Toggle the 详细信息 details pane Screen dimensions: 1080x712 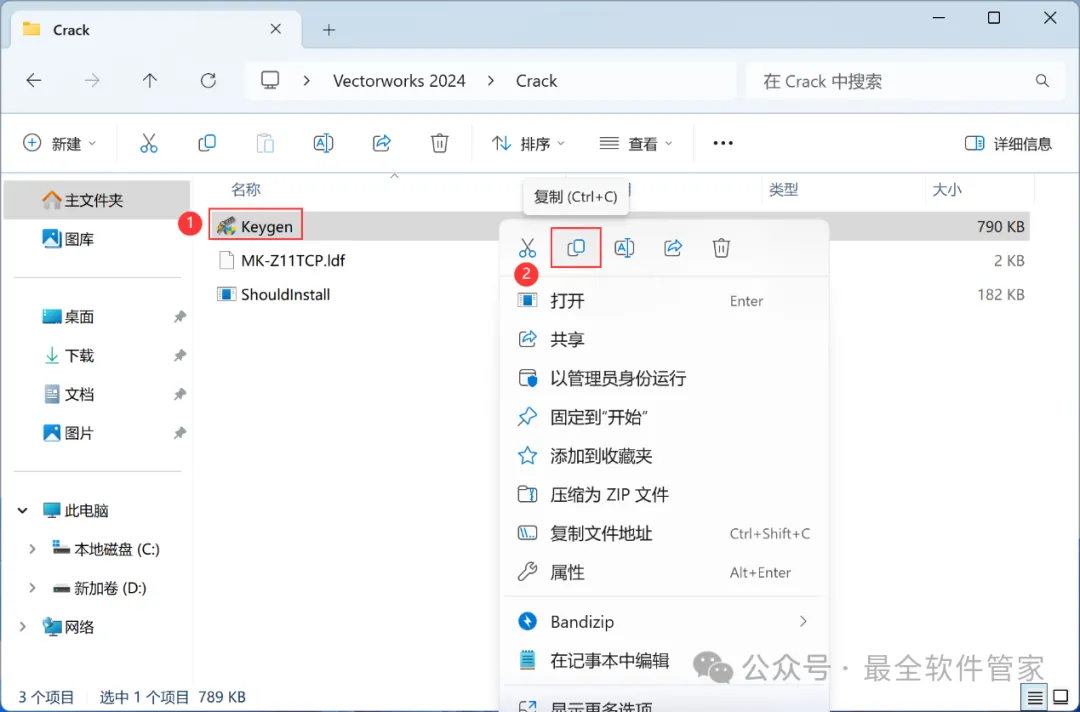coord(1008,143)
